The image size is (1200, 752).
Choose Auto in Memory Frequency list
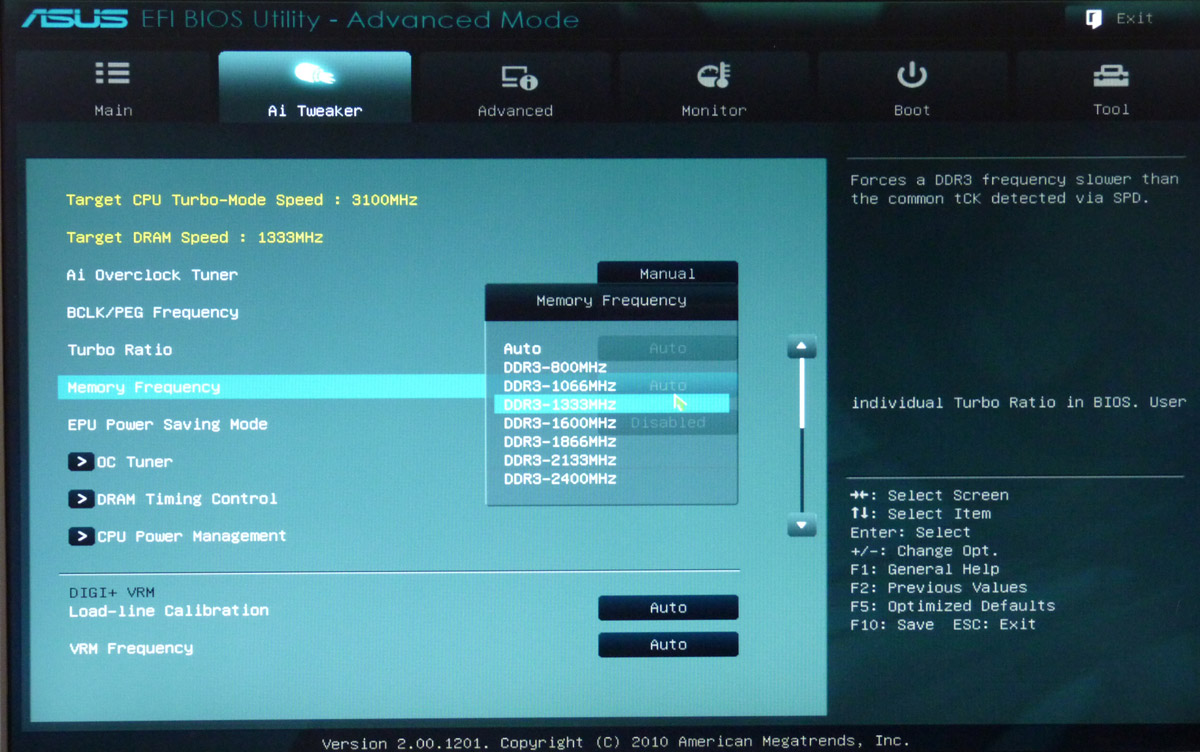[x=522, y=349]
